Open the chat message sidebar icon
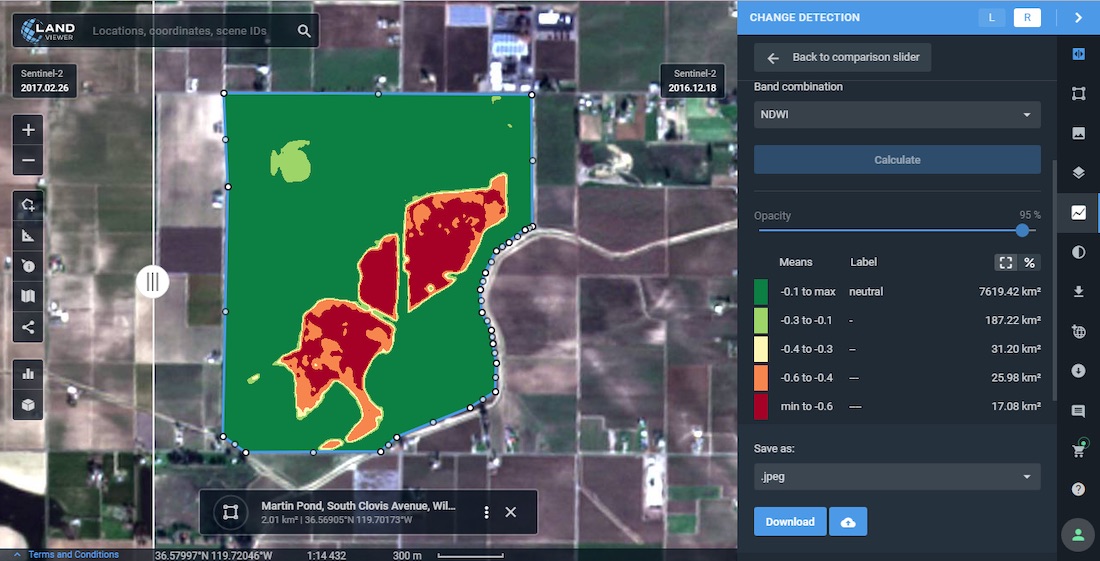 (x=1079, y=411)
